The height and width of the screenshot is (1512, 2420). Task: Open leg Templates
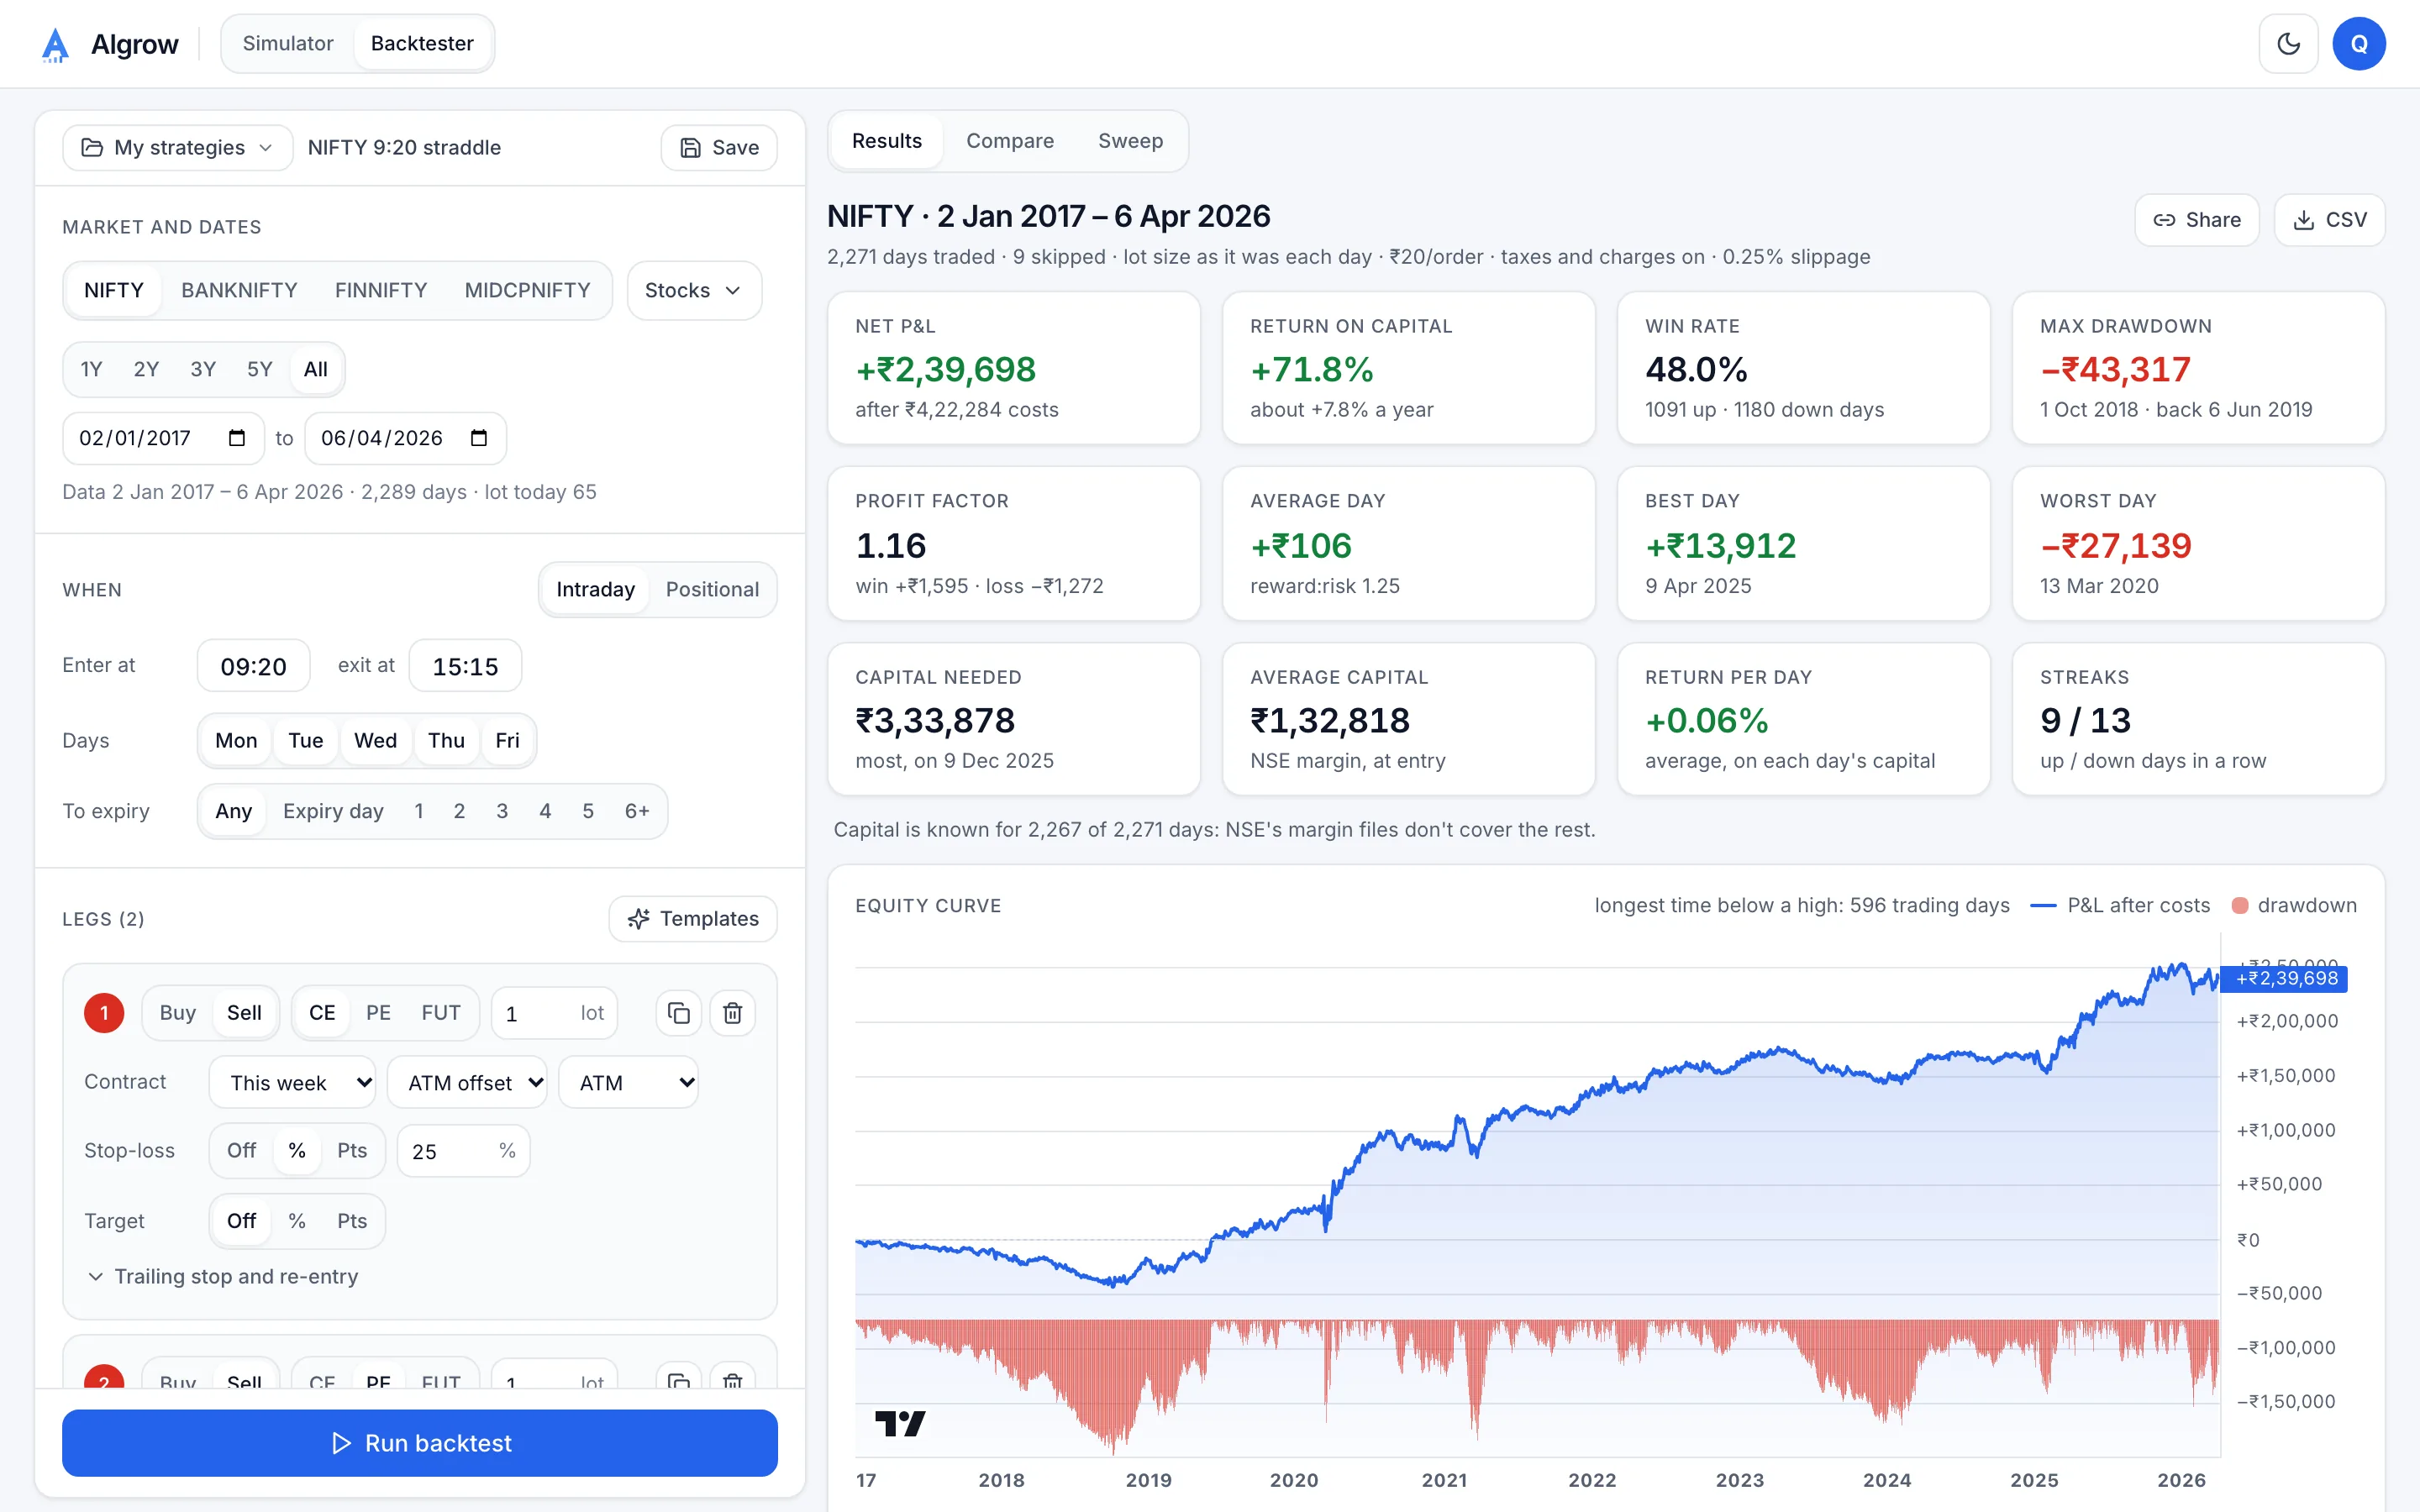tap(693, 919)
